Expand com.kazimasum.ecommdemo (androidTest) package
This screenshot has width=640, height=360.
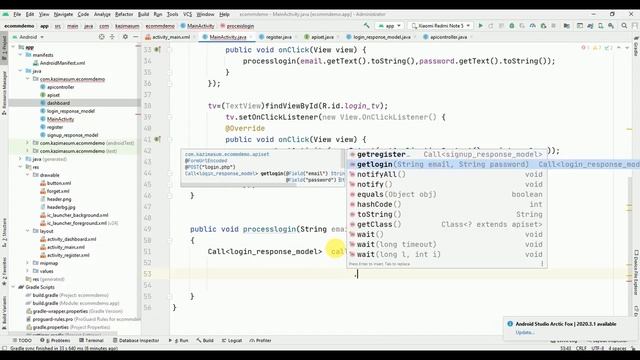tap(27, 143)
